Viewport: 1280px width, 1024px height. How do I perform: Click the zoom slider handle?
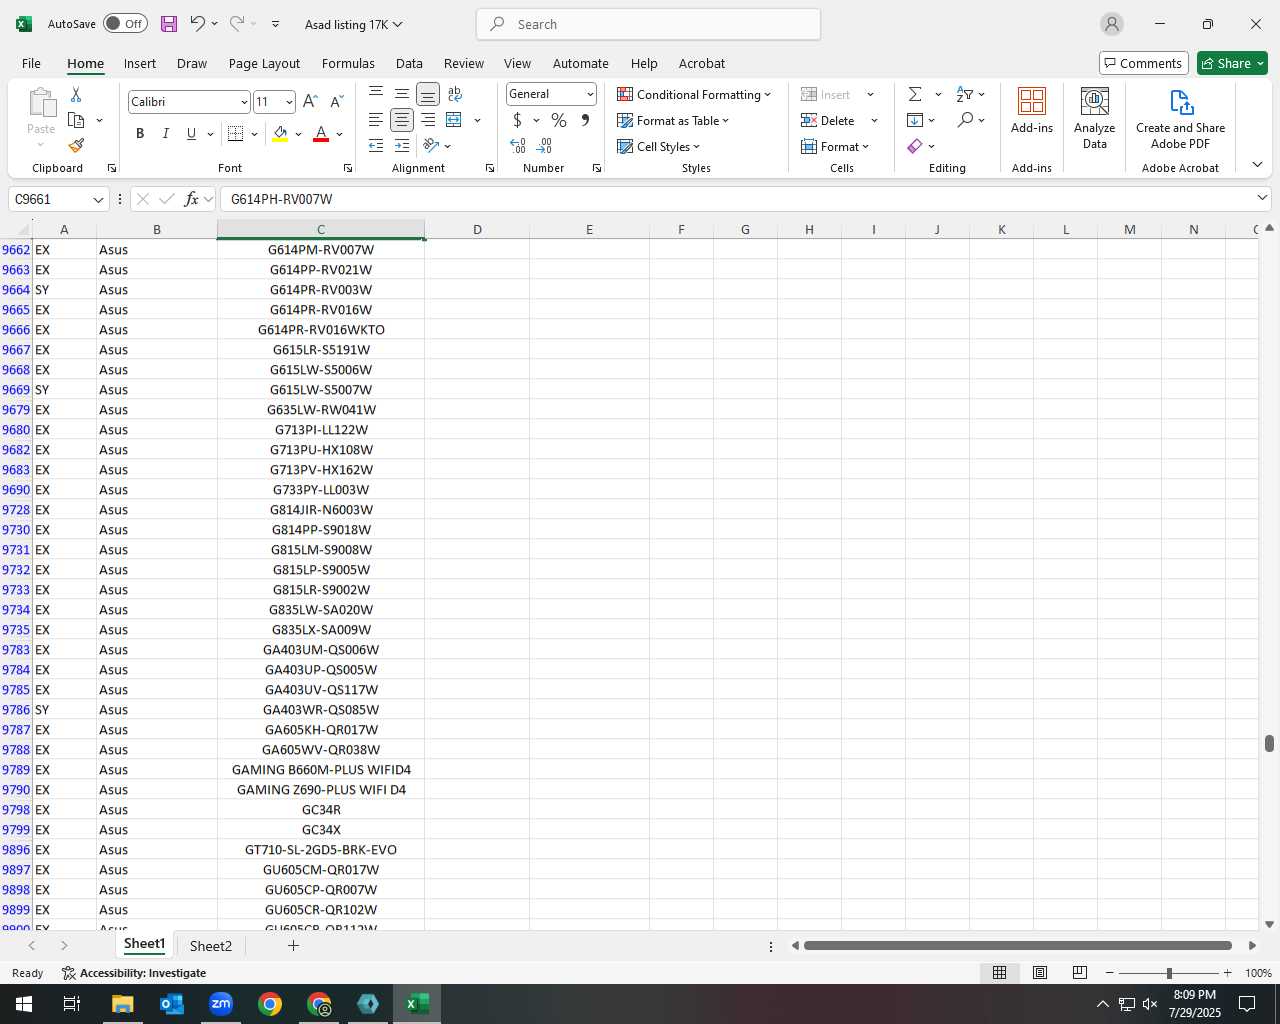(1168, 973)
